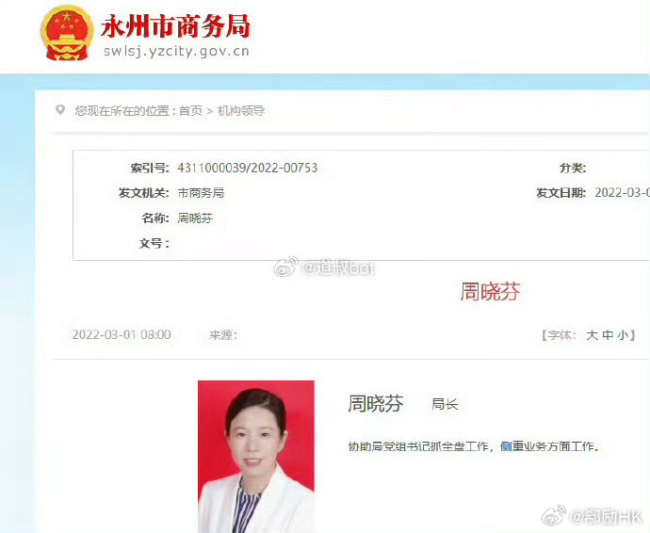650x533 pixels.
Task: Set font size to 大
Action: pyautogui.click(x=592, y=335)
